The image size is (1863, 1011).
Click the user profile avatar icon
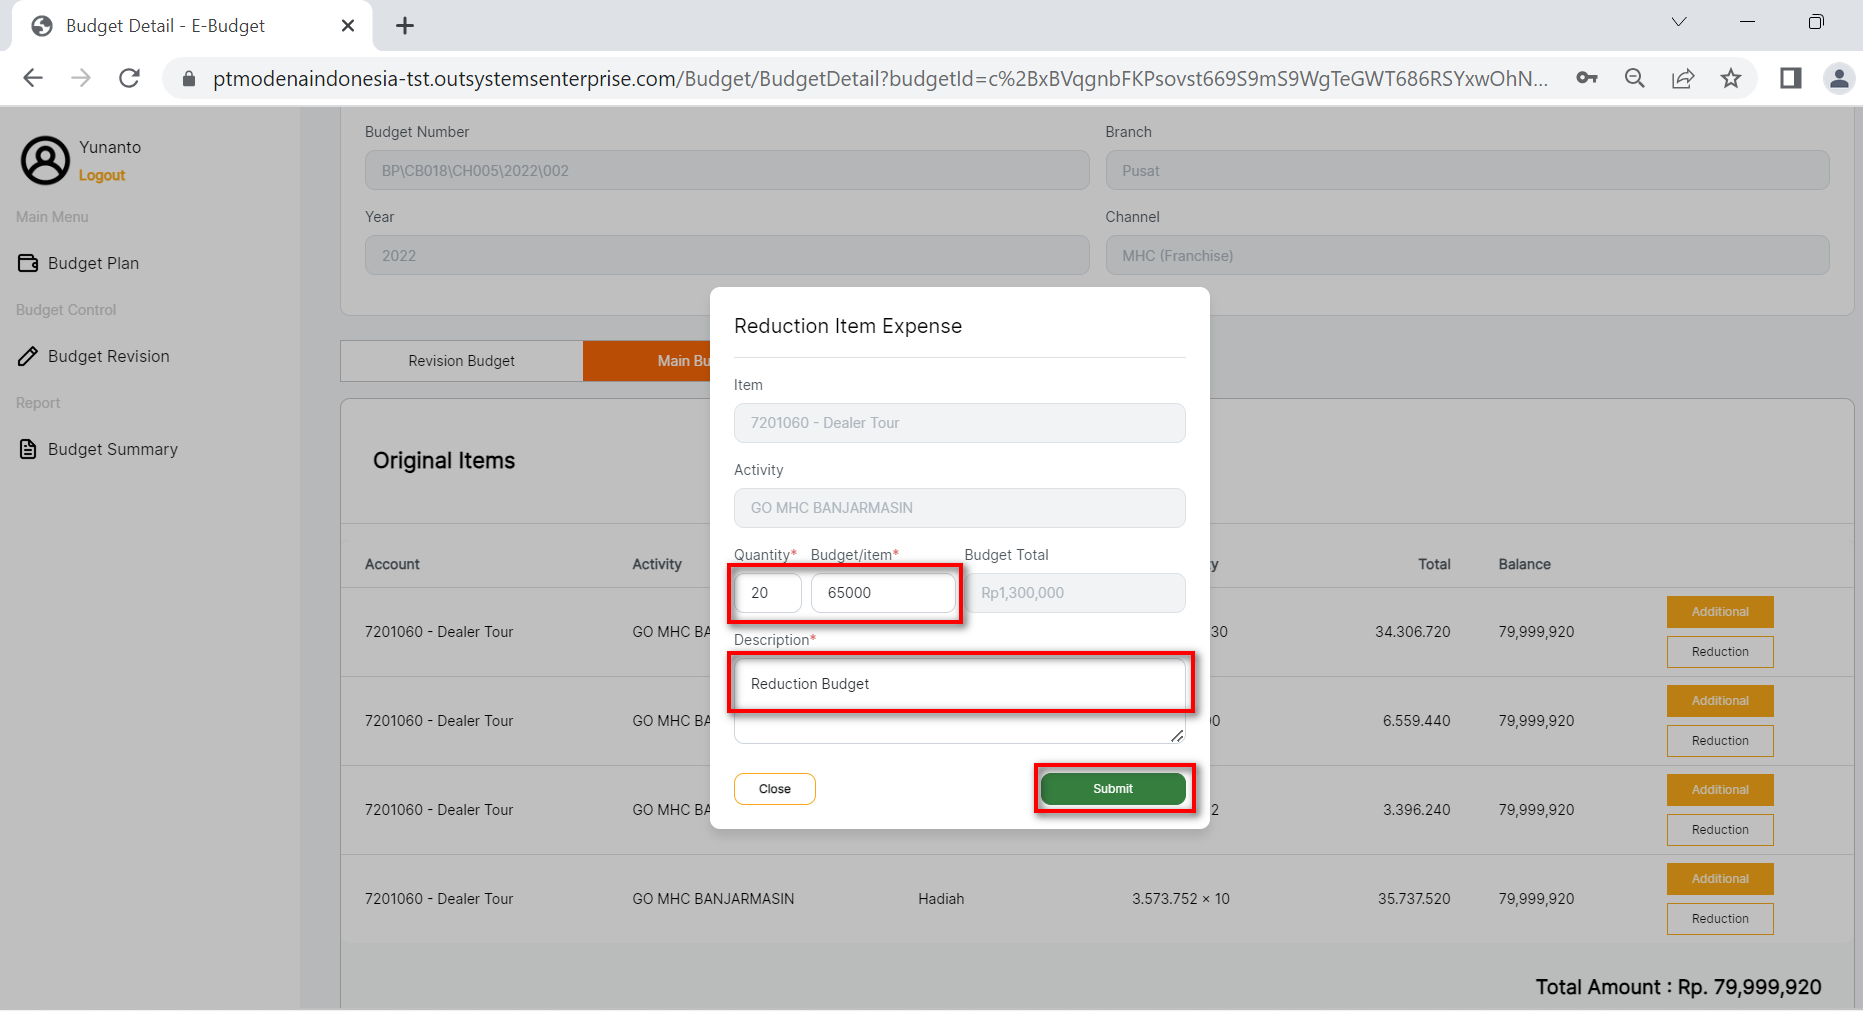[46, 160]
